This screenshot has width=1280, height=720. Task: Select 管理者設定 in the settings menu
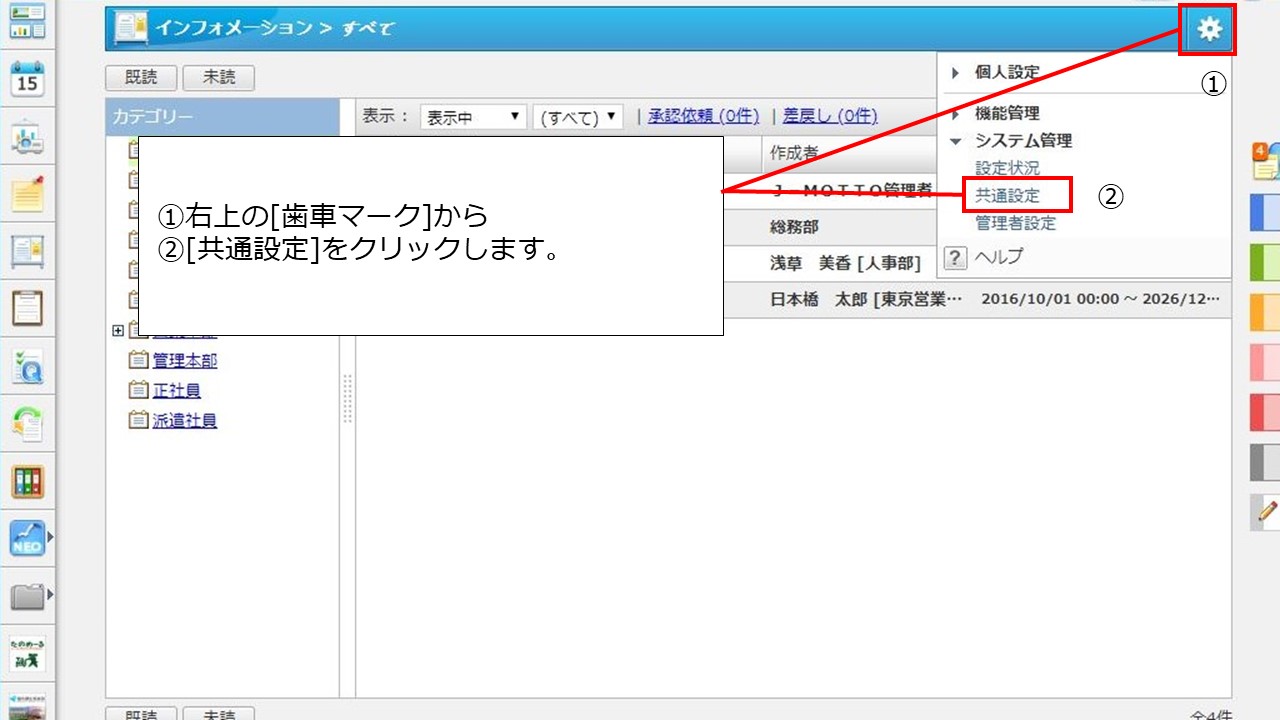pos(1015,223)
